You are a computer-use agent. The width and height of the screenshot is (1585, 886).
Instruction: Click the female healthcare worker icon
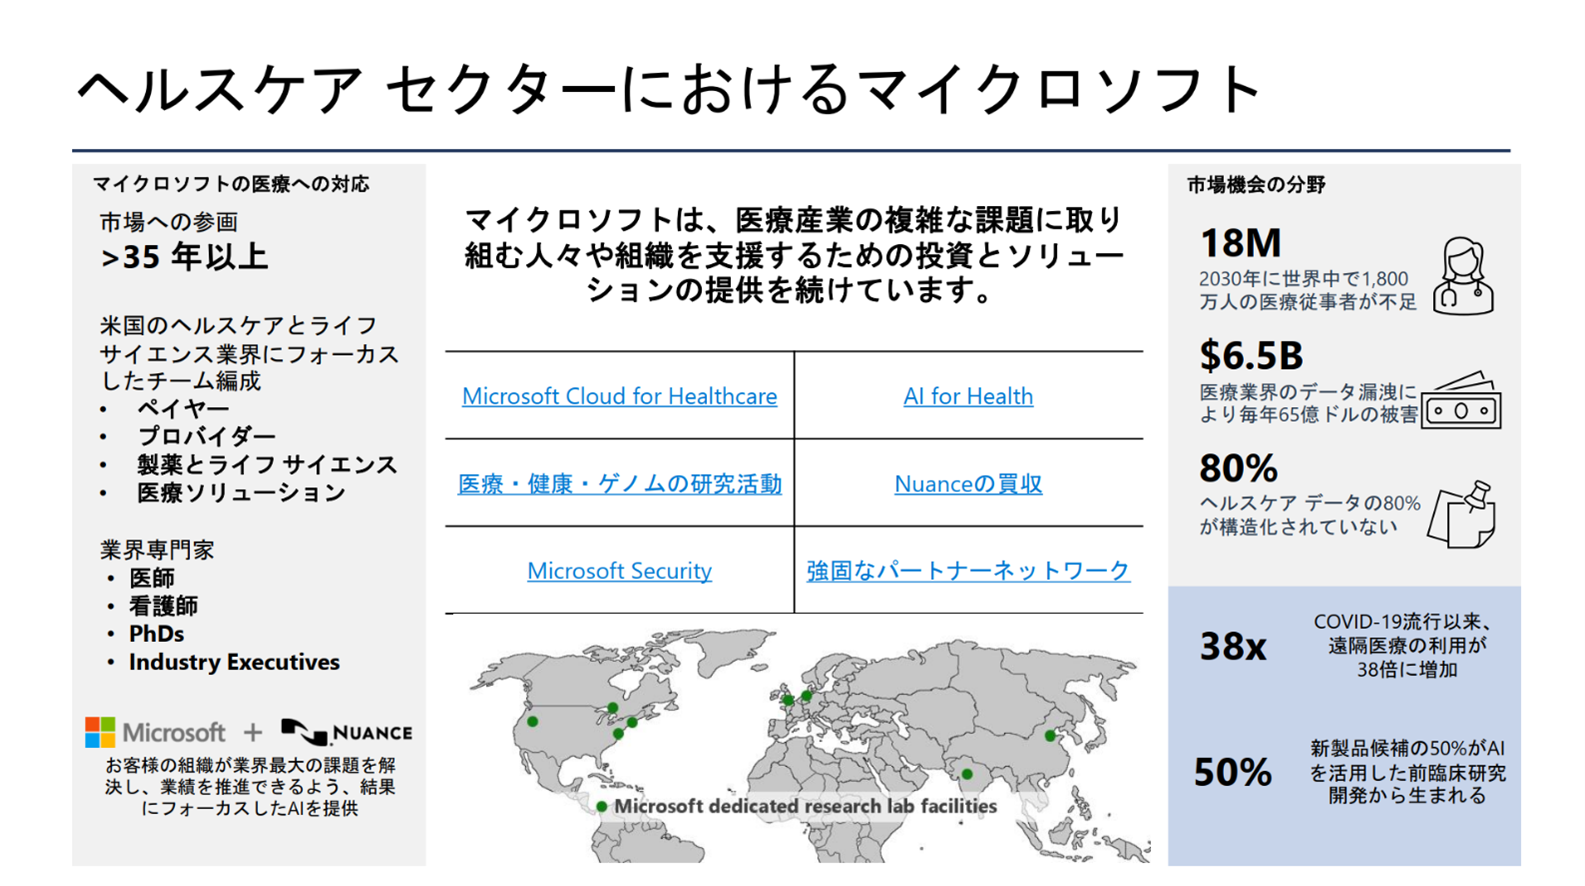tap(1463, 276)
